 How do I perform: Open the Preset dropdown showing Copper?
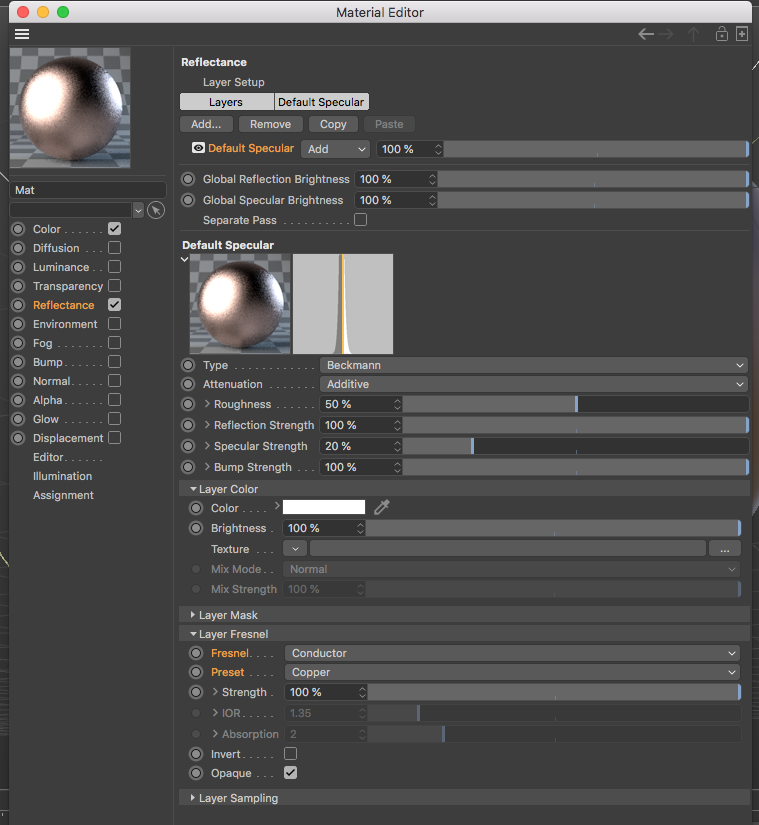(x=514, y=672)
